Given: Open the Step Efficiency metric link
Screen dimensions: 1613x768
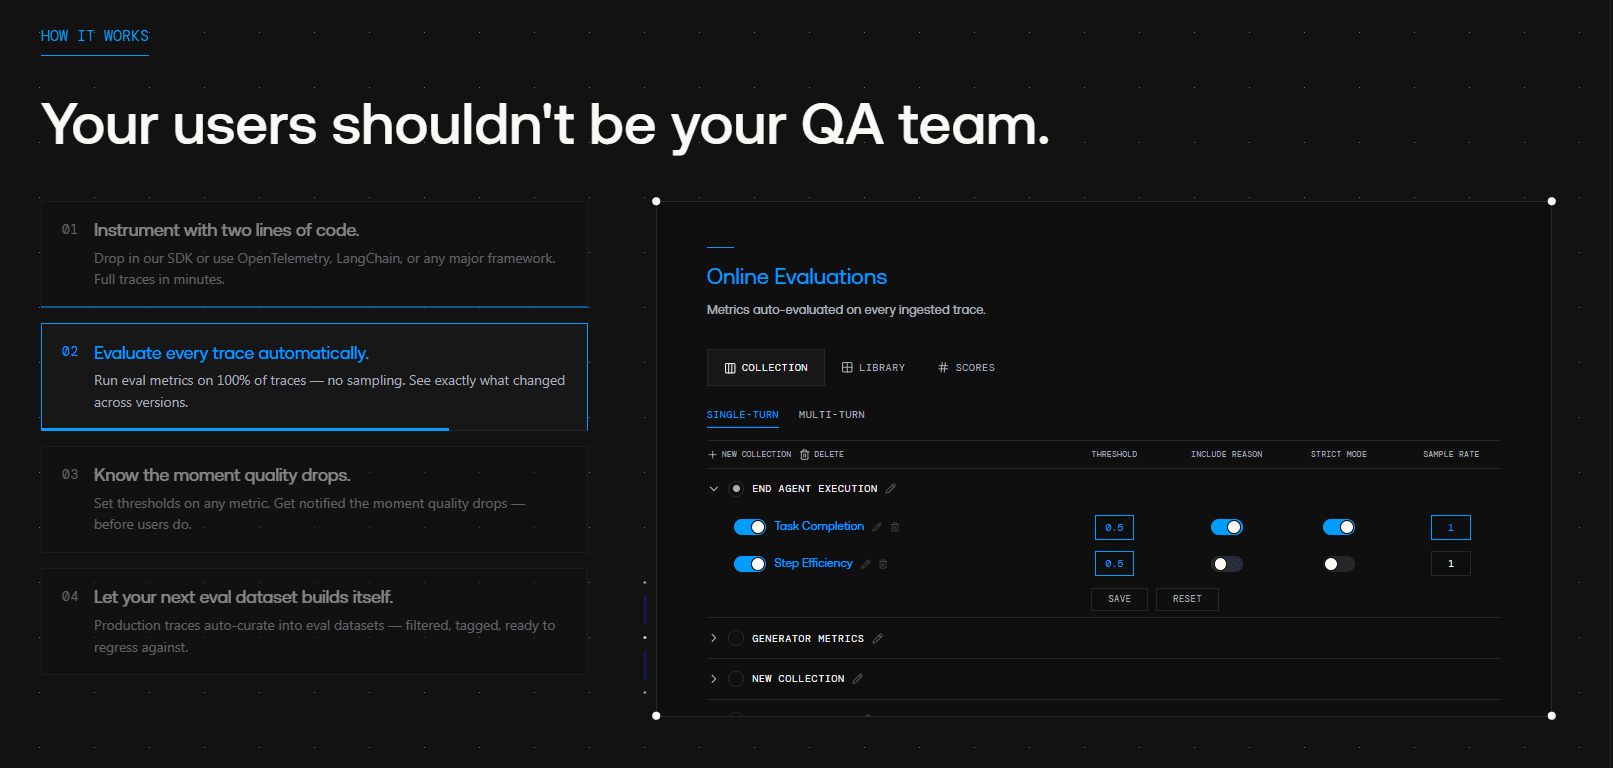Looking at the screenshot, I should pos(813,563).
